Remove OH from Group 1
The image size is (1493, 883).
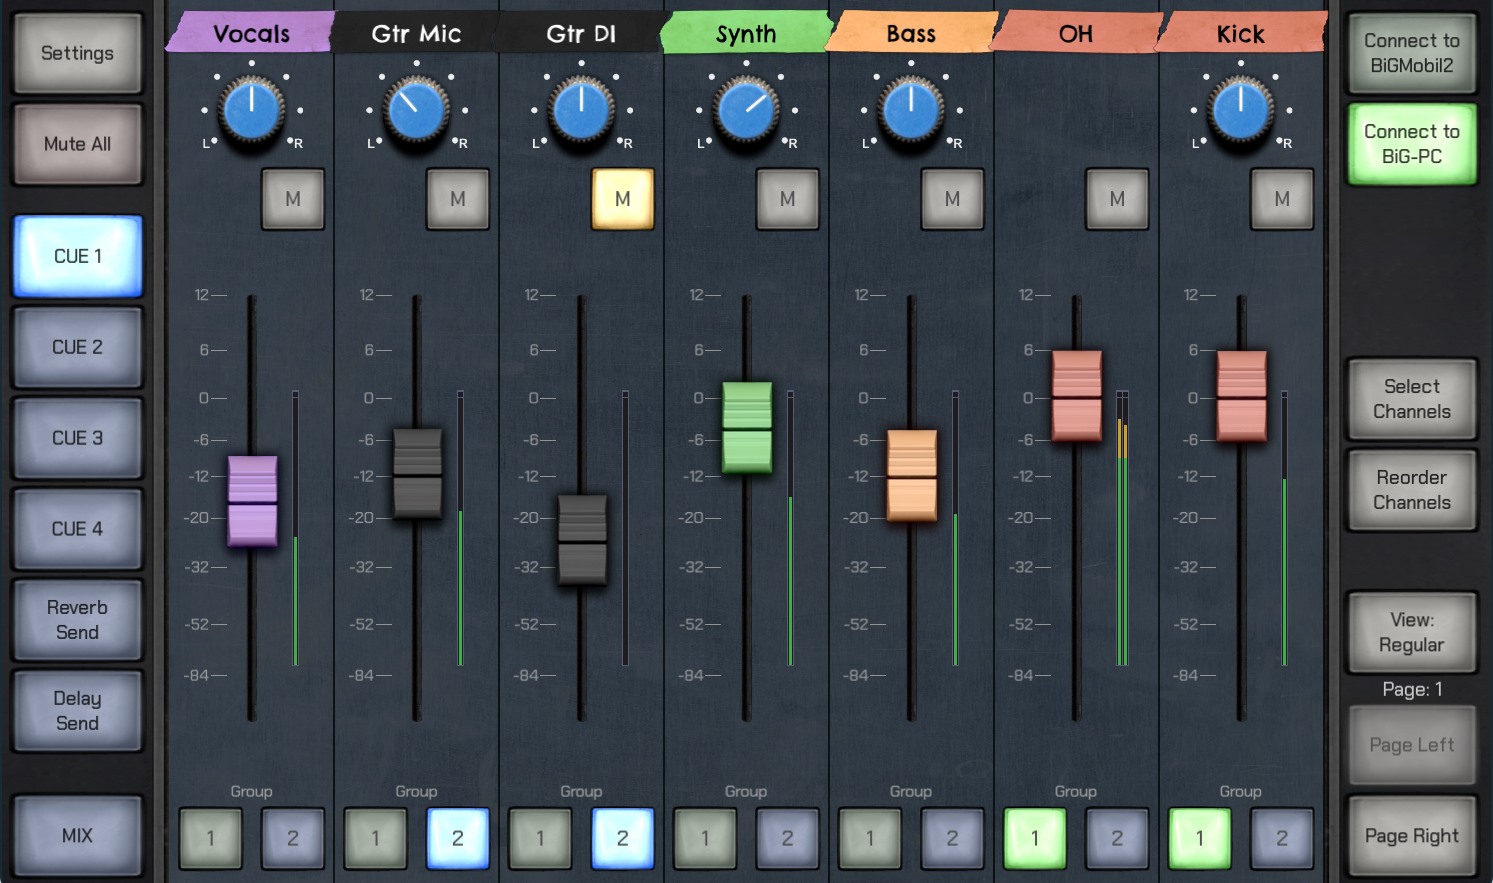[1035, 838]
